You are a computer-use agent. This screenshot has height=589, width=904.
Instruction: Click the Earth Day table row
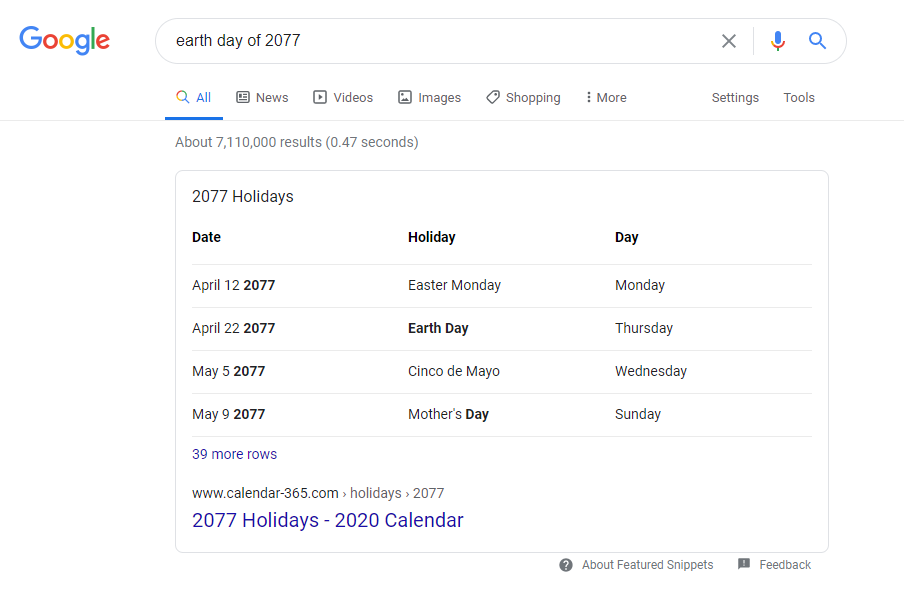pyautogui.click(x=438, y=328)
